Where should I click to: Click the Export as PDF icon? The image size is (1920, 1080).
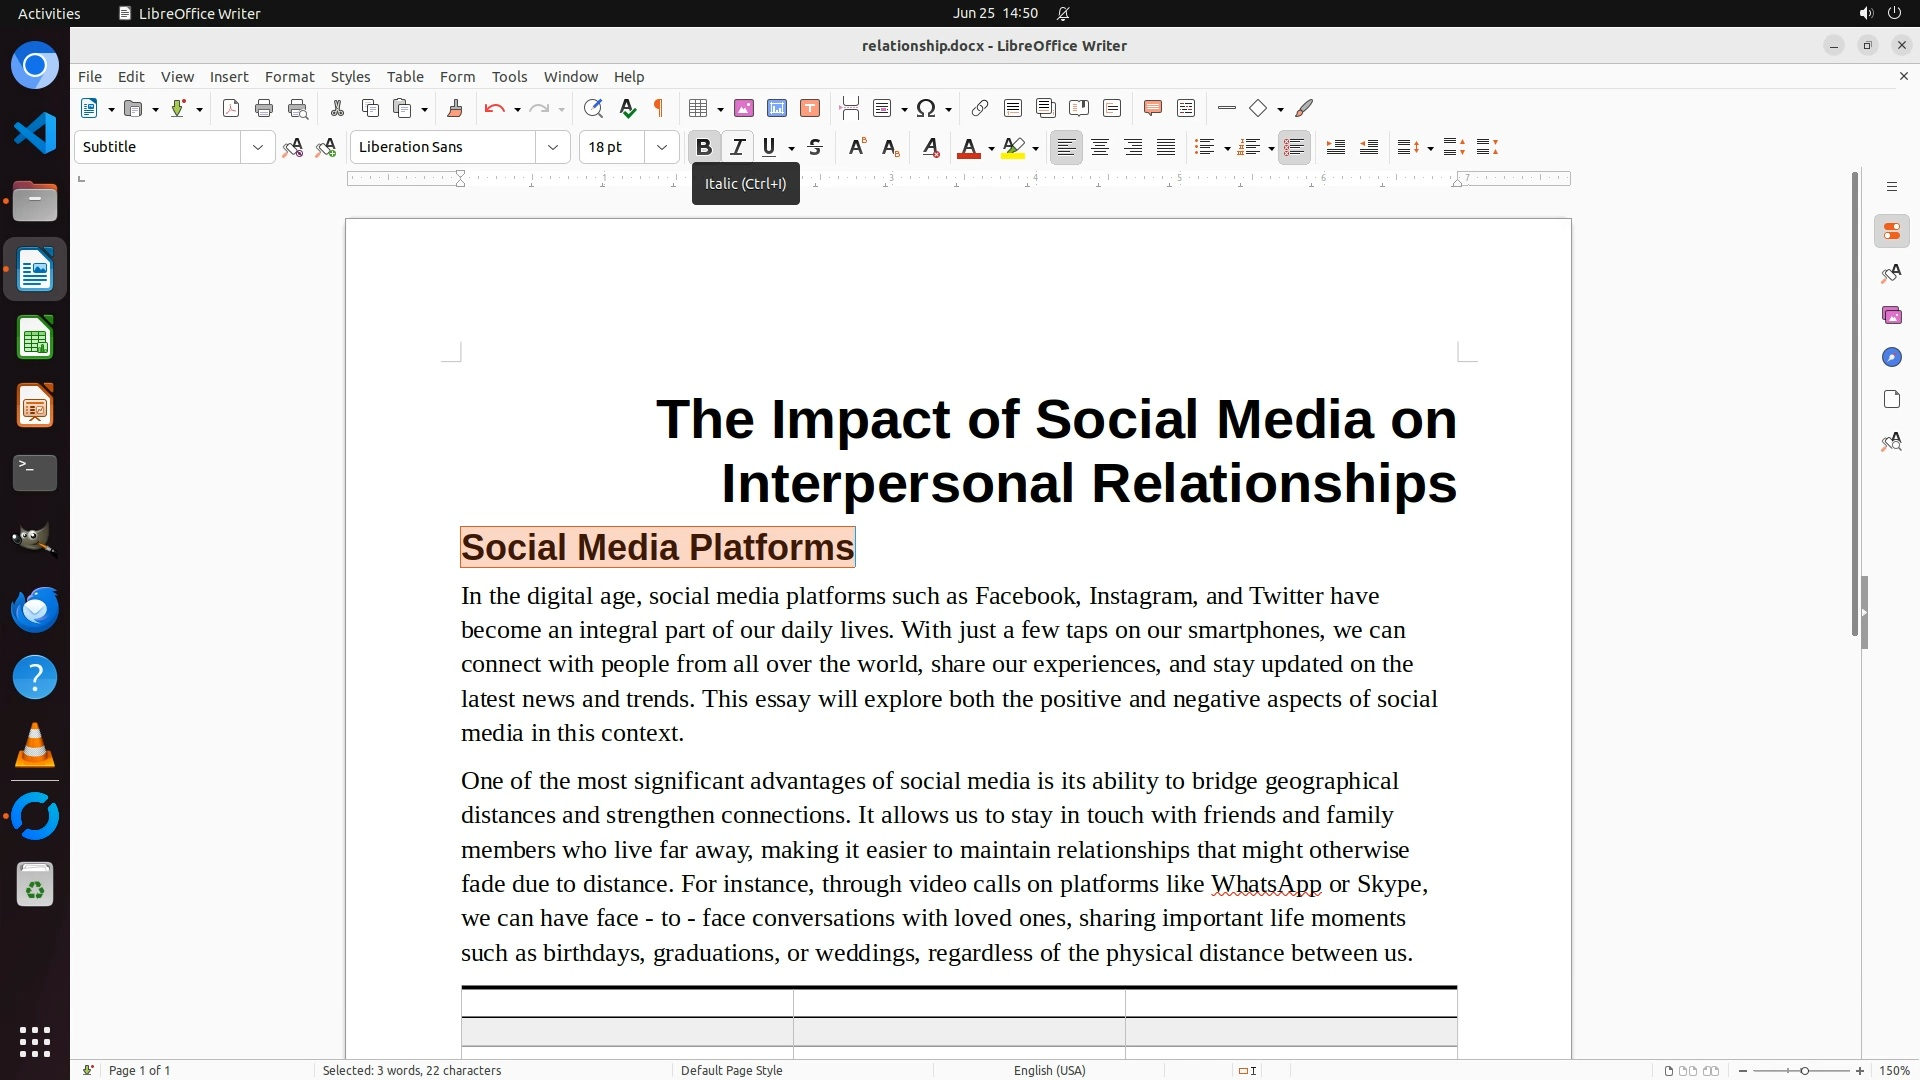click(x=231, y=109)
